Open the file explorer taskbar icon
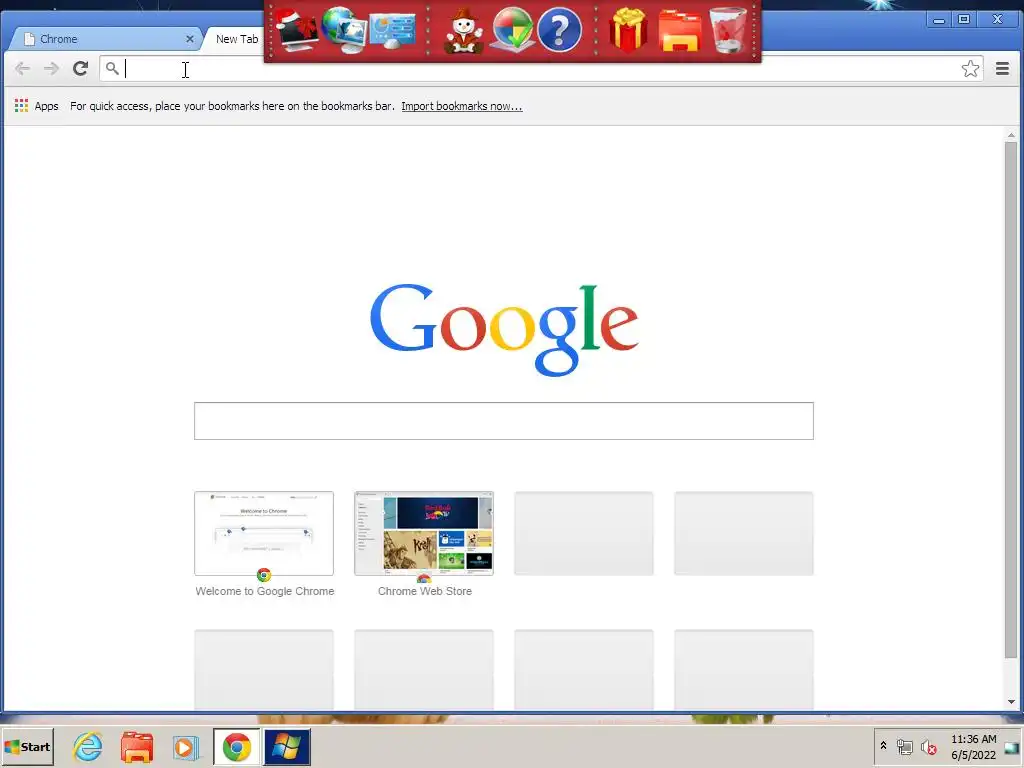 [137, 746]
